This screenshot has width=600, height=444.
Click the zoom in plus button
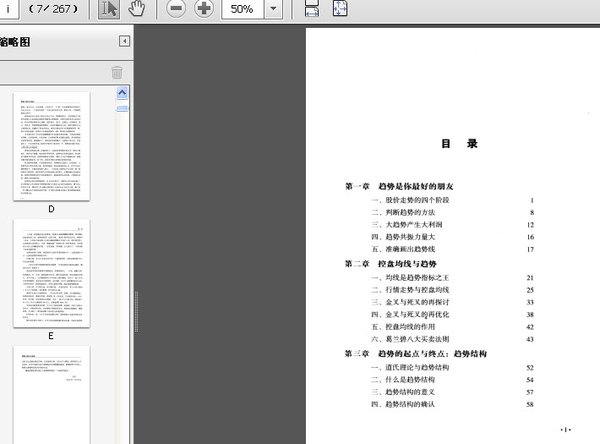[x=204, y=9]
